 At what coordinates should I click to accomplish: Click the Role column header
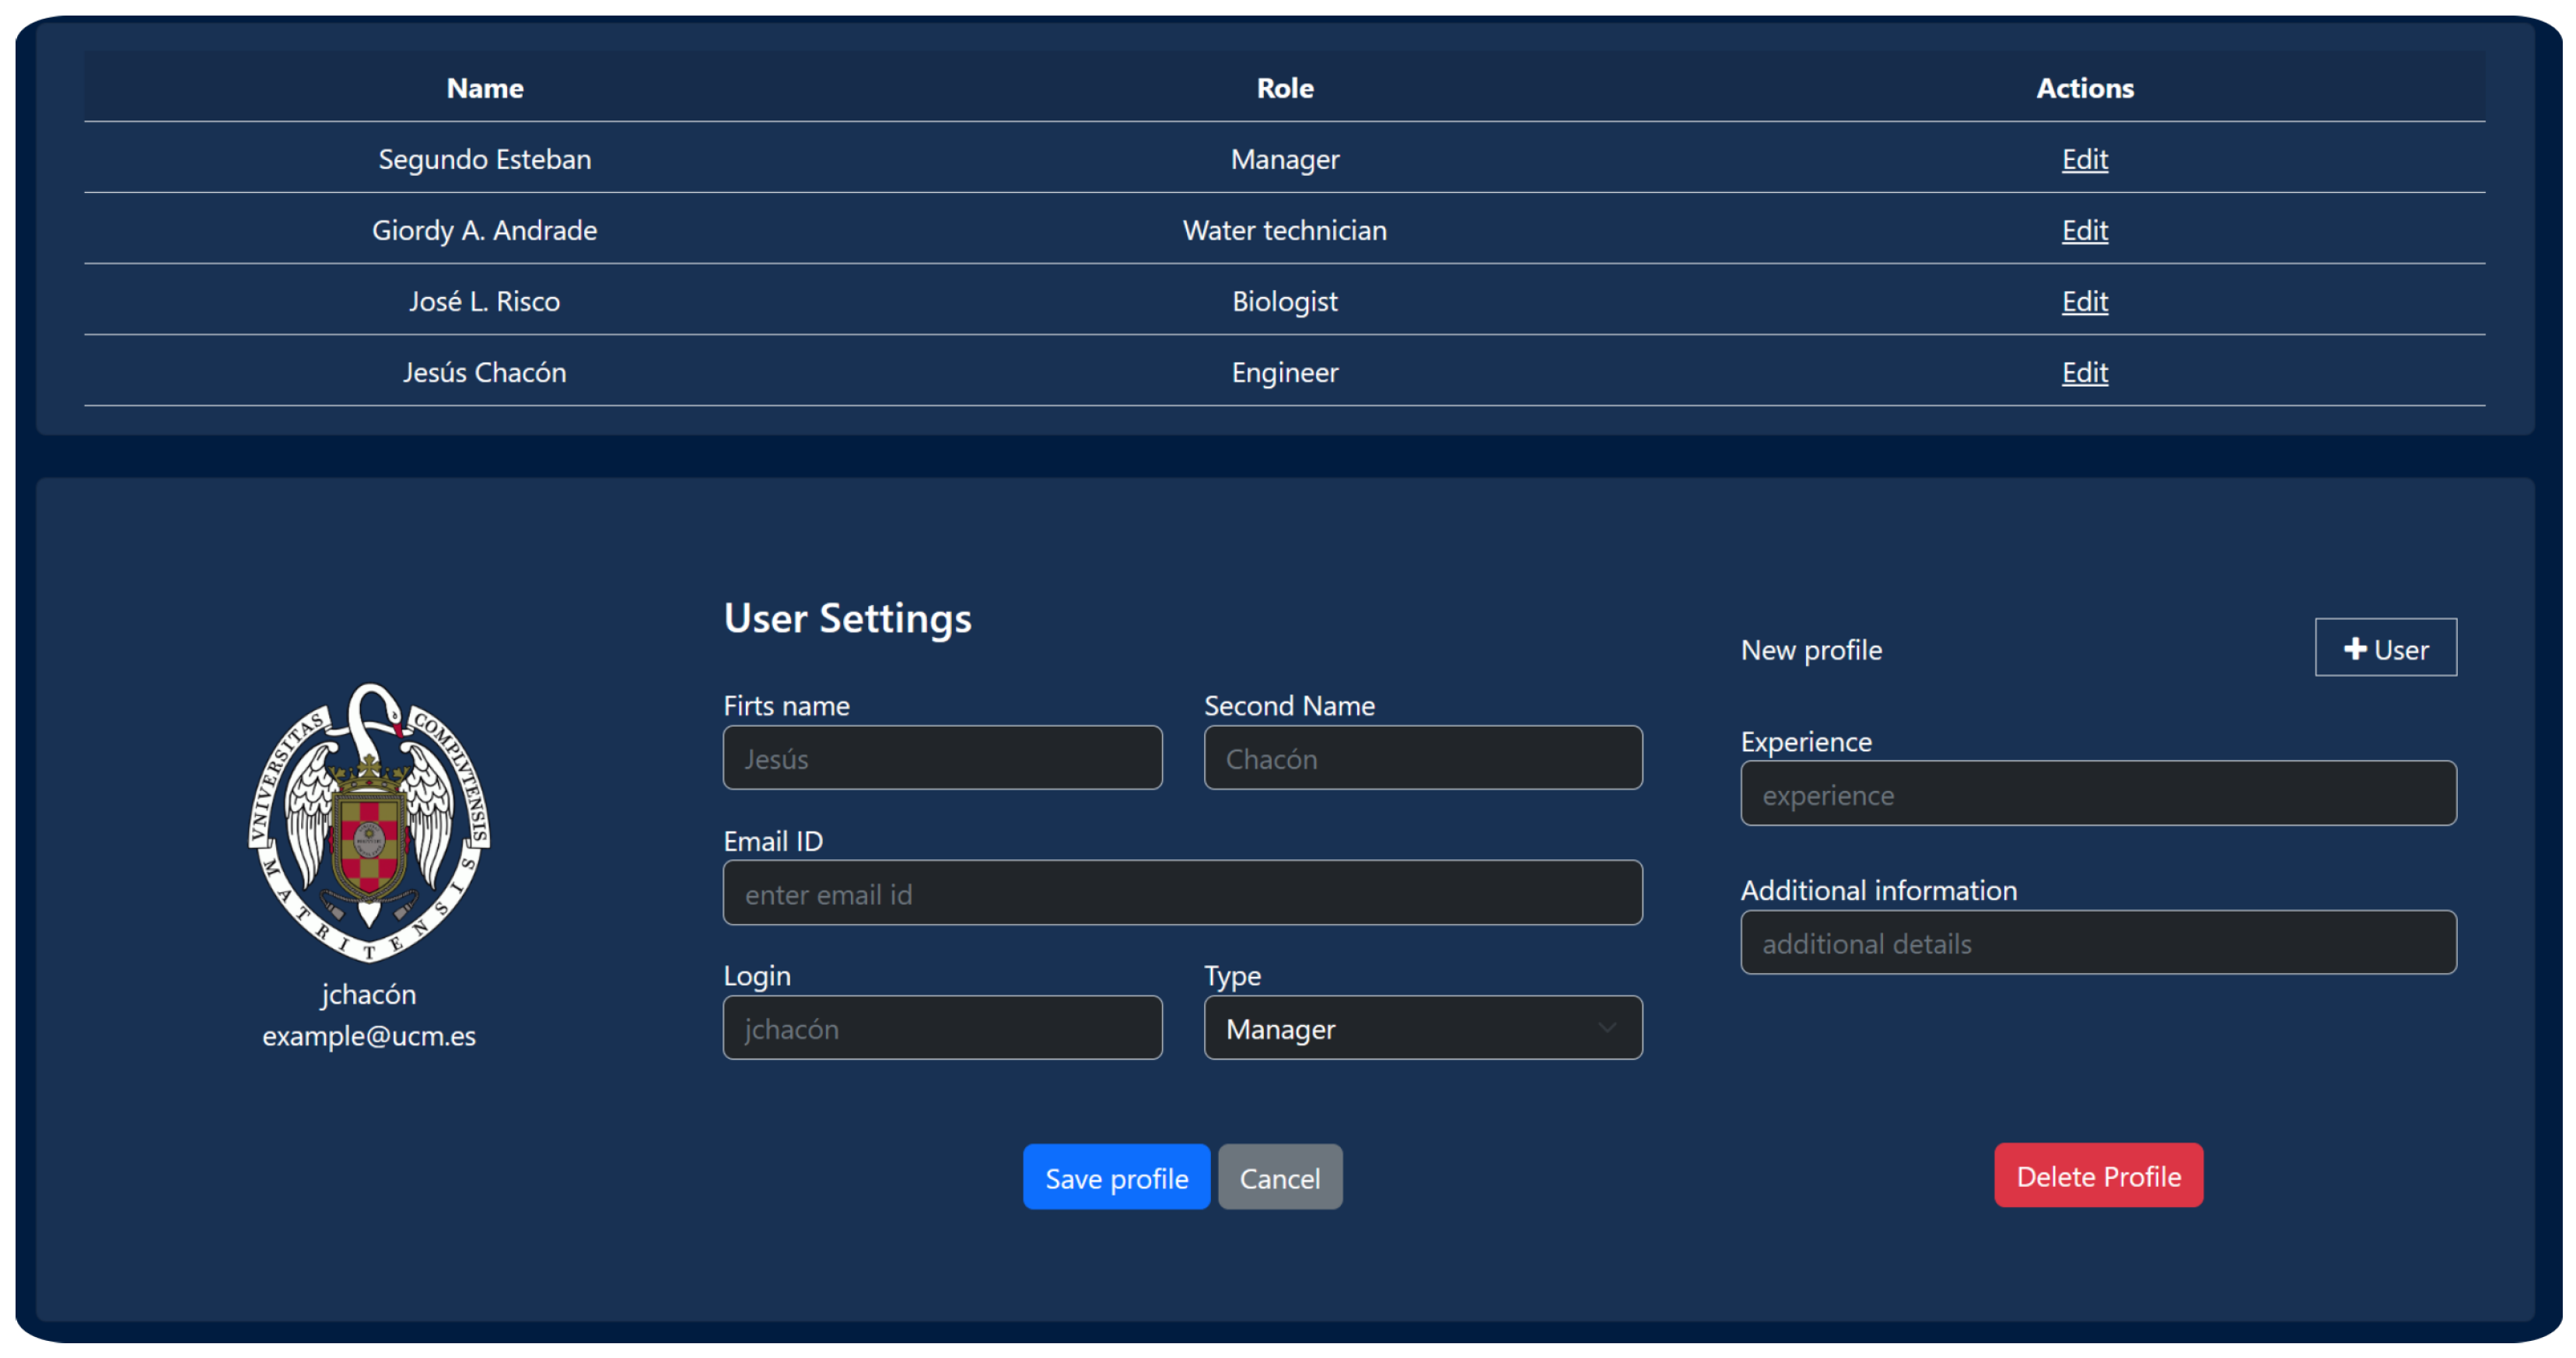(1284, 88)
